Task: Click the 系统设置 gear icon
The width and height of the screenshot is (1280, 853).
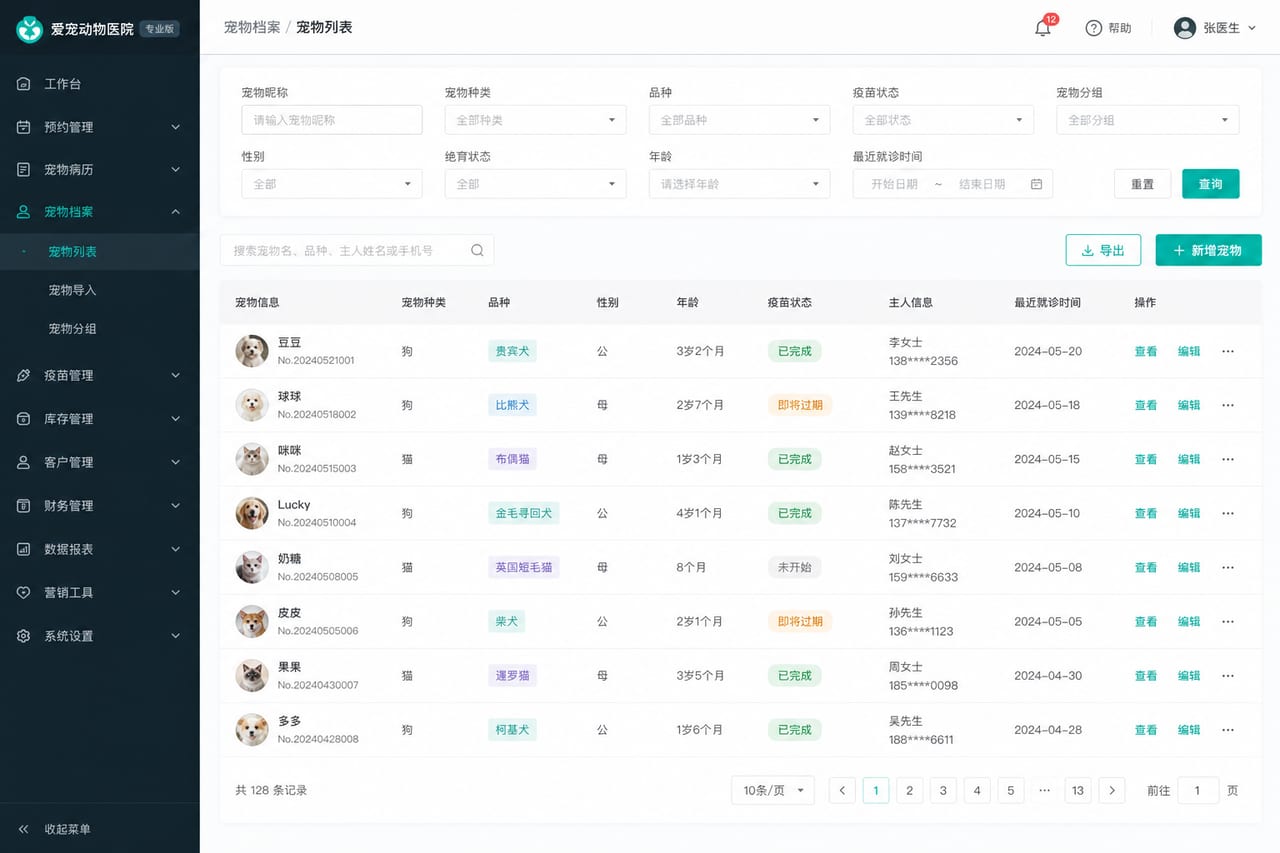Action: (x=24, y=636)
